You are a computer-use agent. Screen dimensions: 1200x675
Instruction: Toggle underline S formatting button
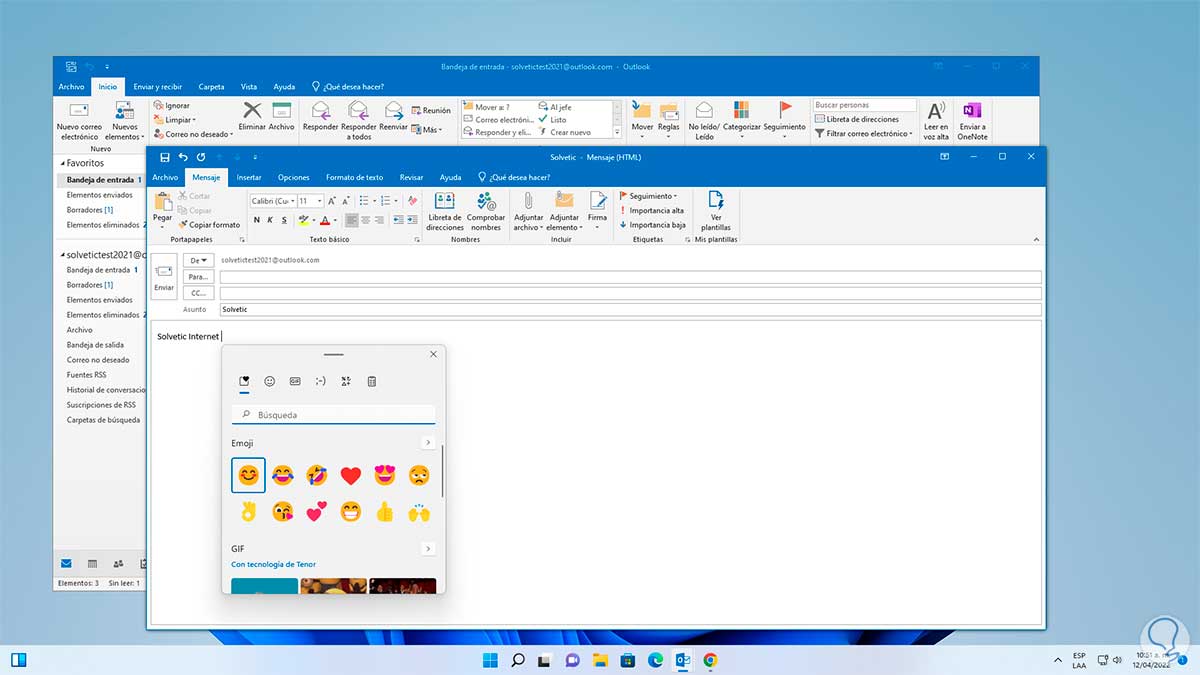(284, 220)
